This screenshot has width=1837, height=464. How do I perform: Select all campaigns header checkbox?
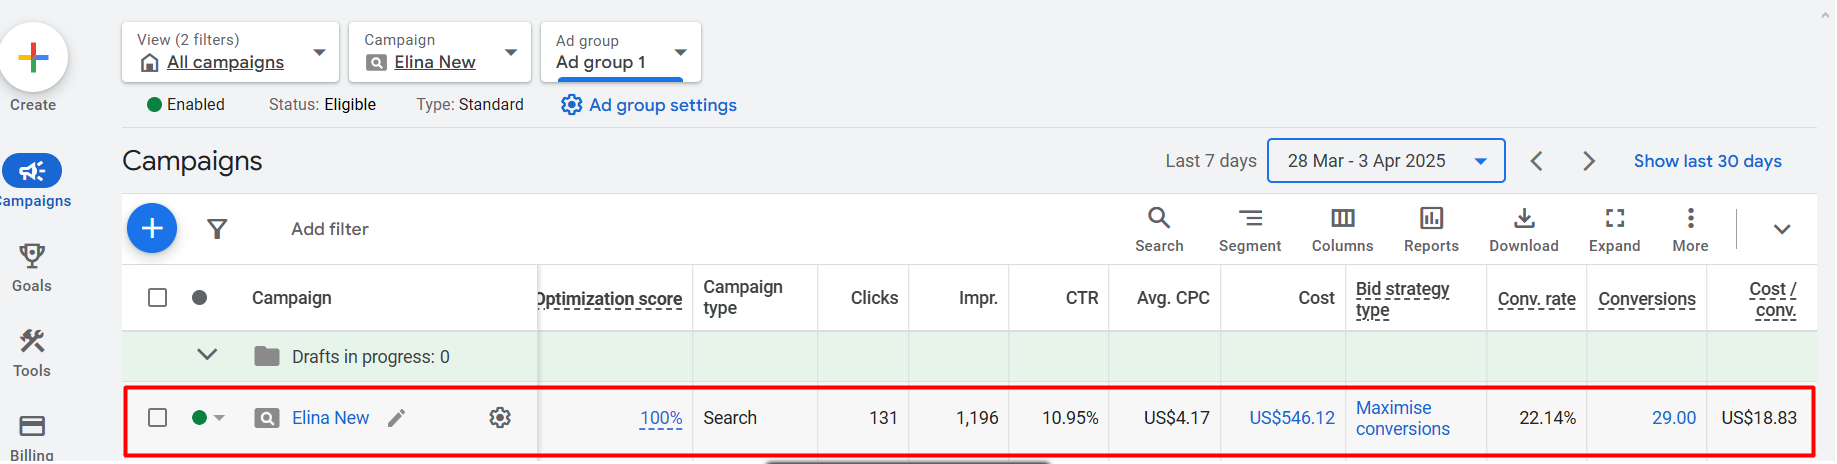(x=158, y=298)
